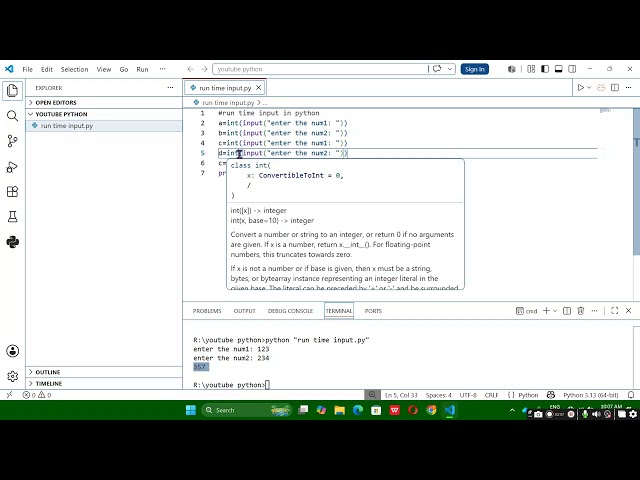Select Python 3.13 interpreter in status bar
The height and width of the screenshot is (480, 640).
pos(591,395)
